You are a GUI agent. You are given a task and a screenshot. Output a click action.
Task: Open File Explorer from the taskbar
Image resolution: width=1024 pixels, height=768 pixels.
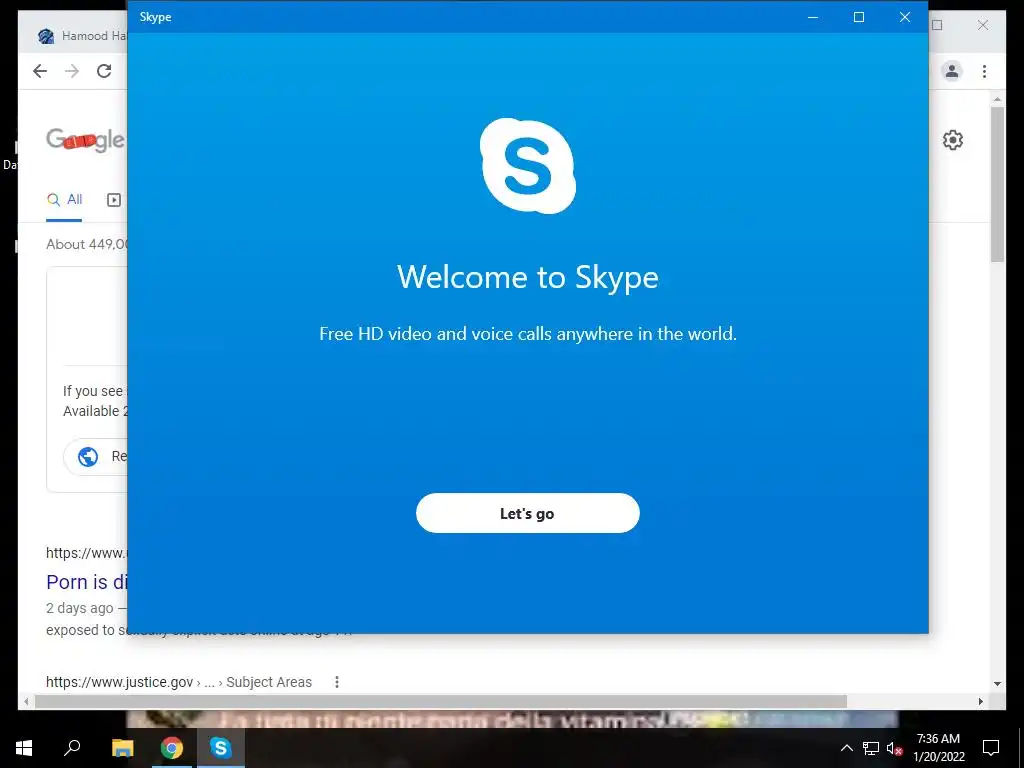coord(122,748)
